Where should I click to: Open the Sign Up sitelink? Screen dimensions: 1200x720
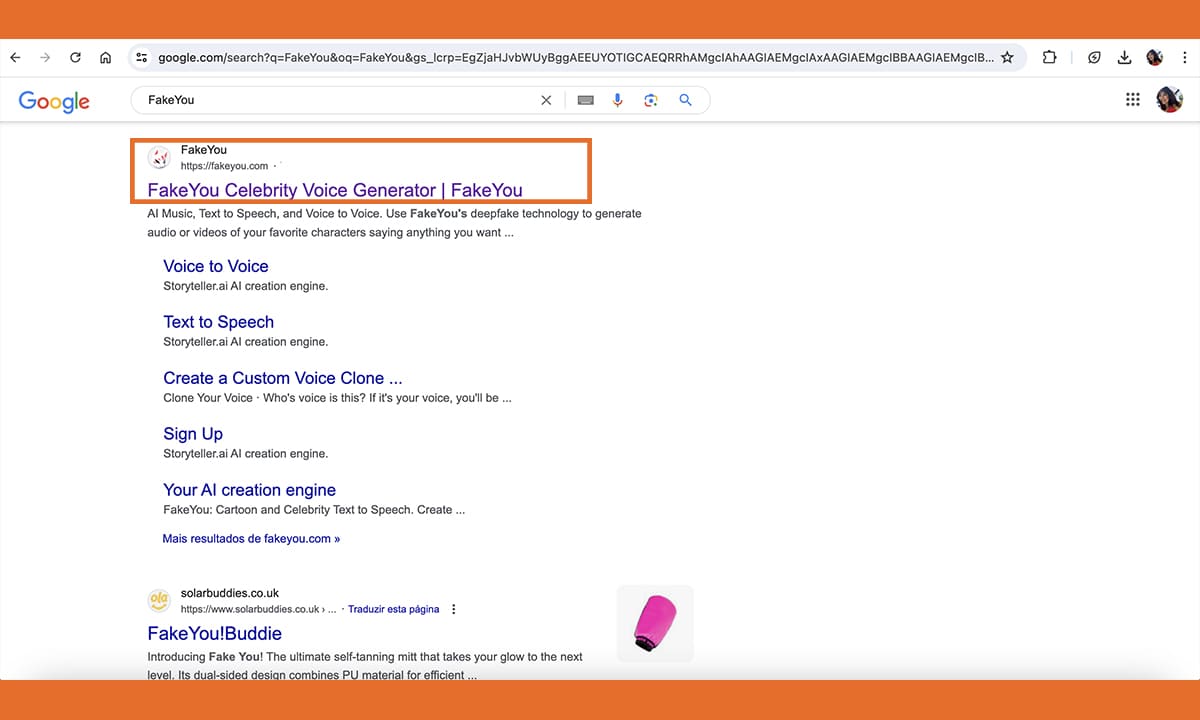tap(193, 434)
